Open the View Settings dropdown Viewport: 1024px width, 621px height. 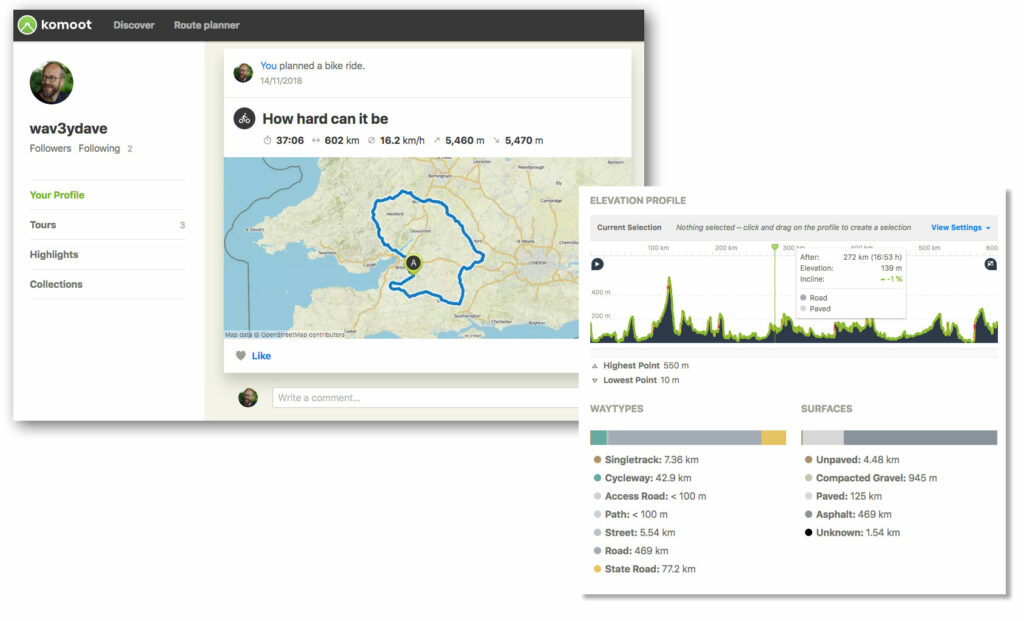point(960,227)
